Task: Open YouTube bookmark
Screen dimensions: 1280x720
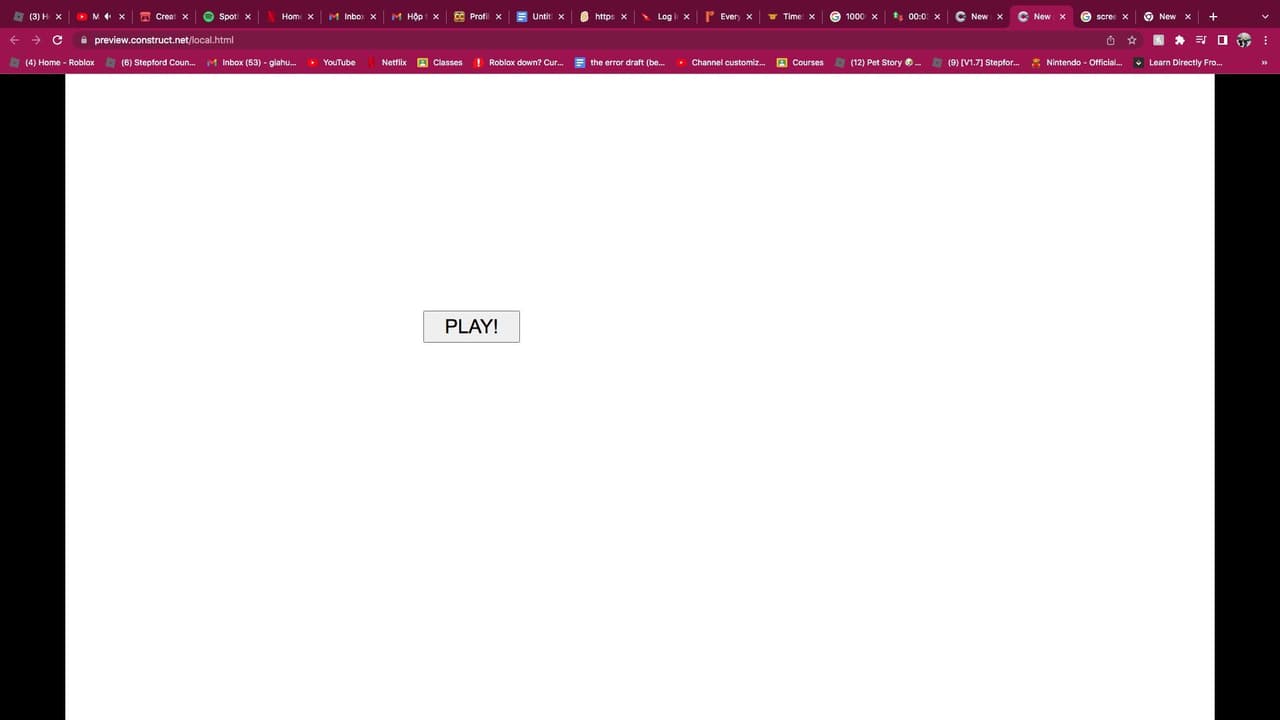Action: click(332, 62)
